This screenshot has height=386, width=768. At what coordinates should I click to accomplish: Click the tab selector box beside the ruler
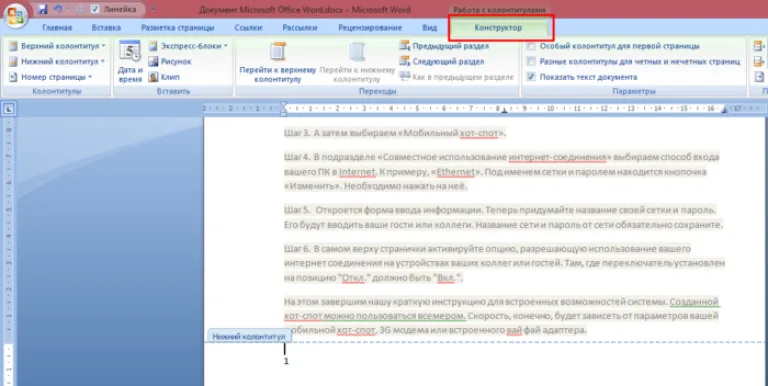8,110
